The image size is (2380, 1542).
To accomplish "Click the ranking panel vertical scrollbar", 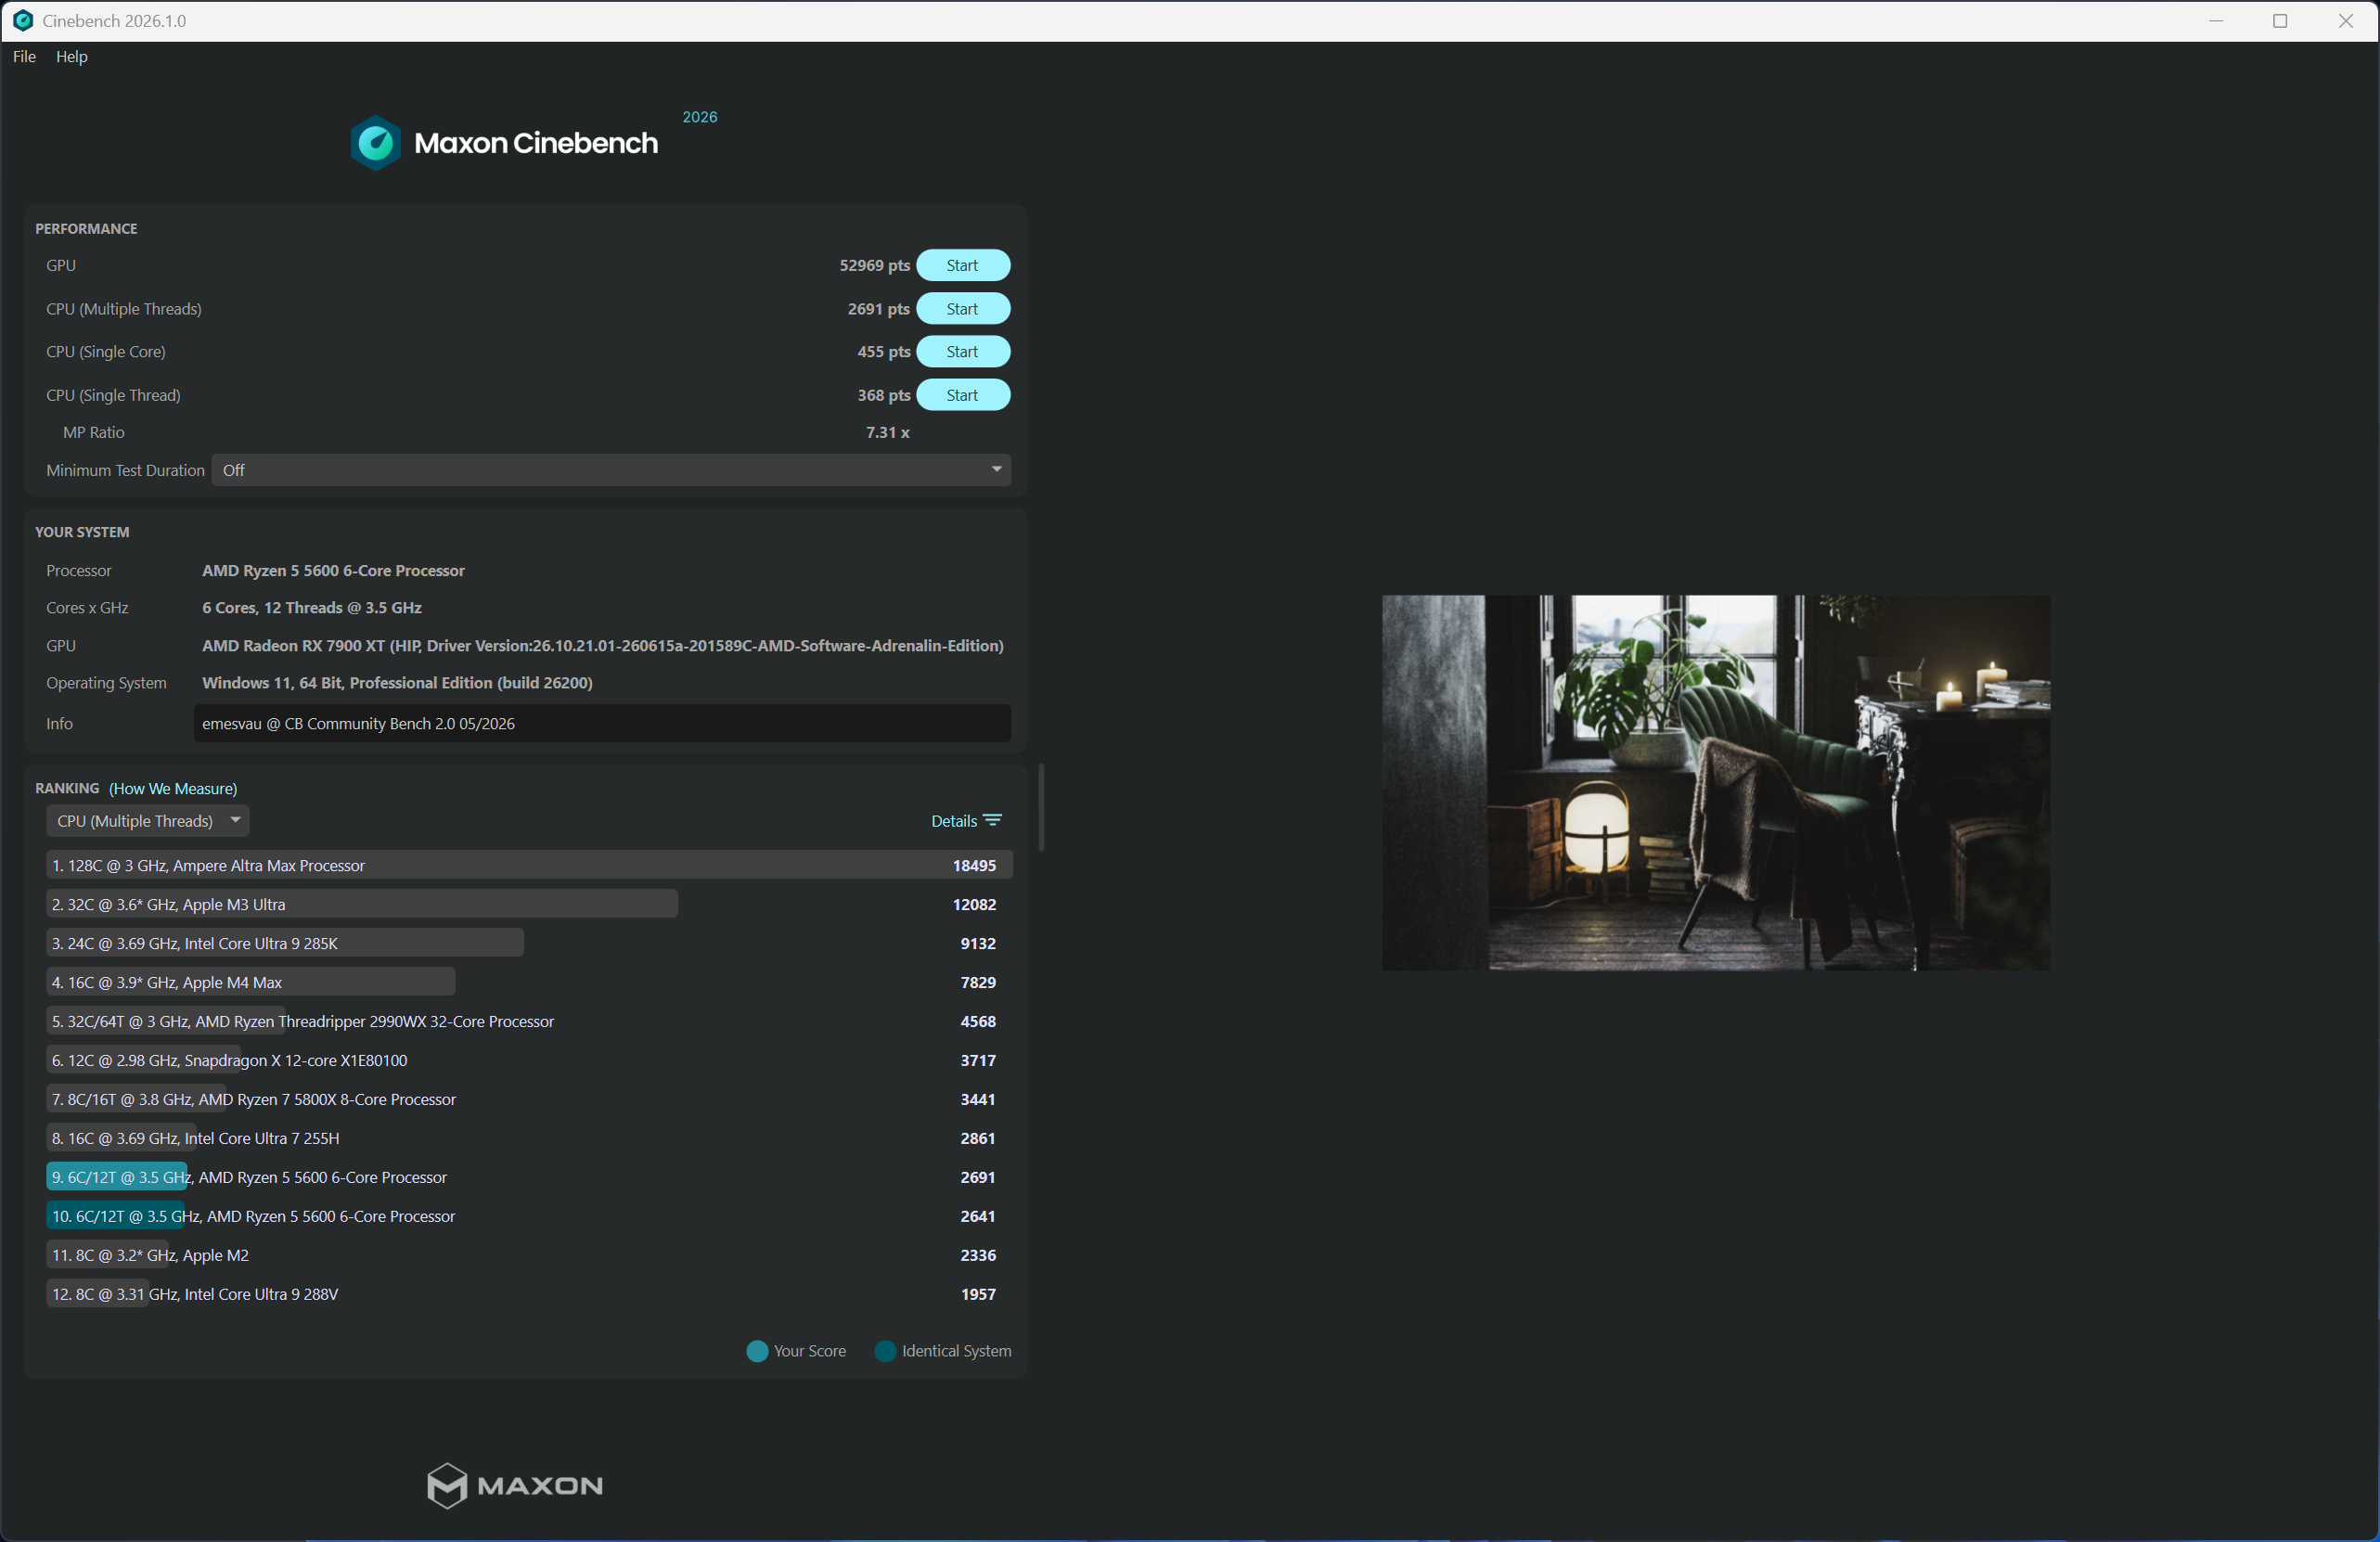I will pos(1041,808).
